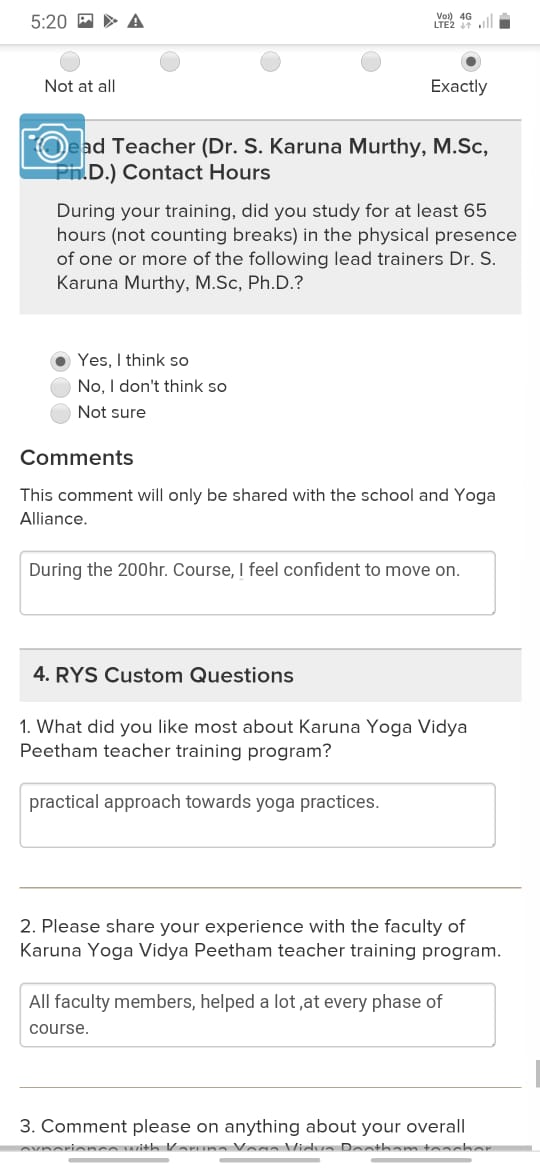Tap the image notification icon in status bar

[x=85, y=22]
